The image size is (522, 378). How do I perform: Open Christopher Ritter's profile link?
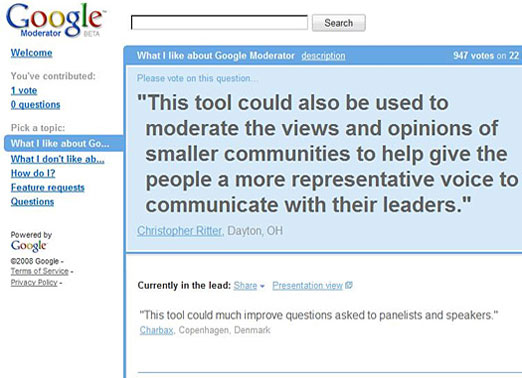tap(180, 231)
